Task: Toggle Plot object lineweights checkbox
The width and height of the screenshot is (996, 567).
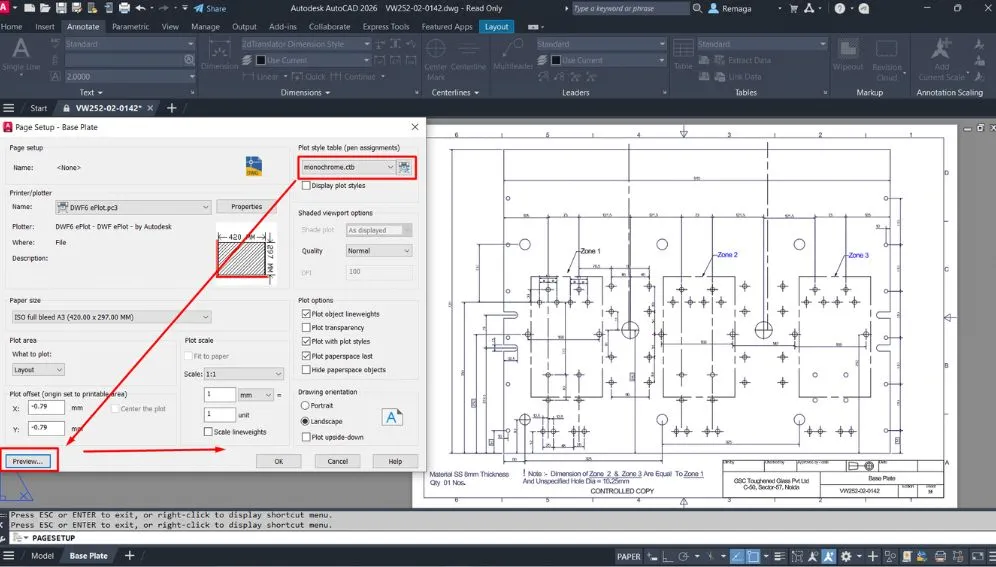Action: tap(306, 314)
